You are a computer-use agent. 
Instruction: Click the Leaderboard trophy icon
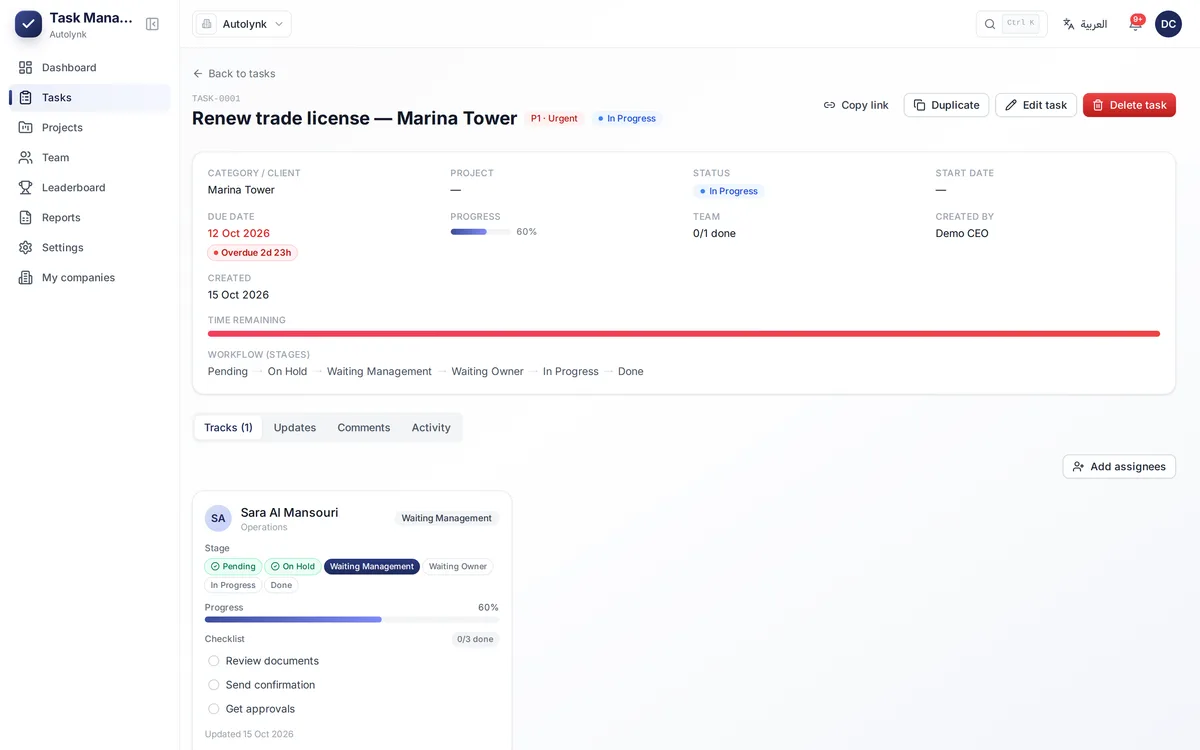coord(26,188)
